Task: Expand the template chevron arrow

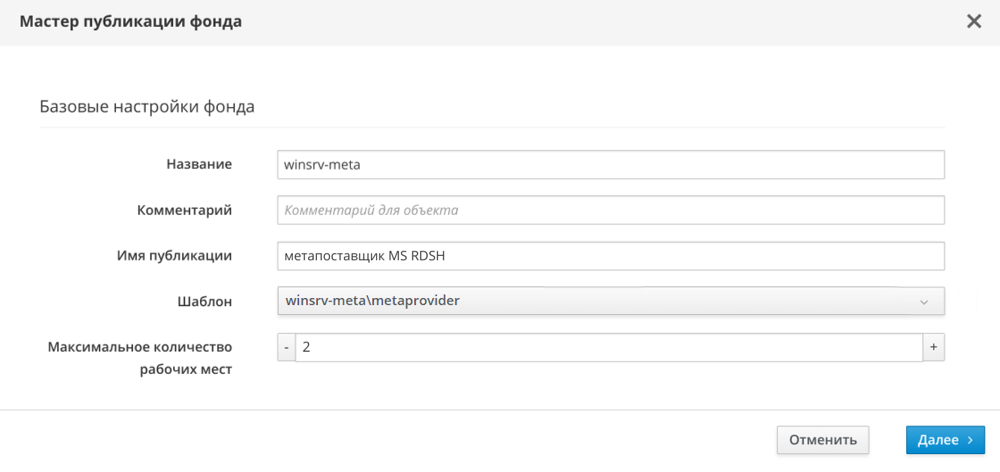Action: [x=923, y=301]
